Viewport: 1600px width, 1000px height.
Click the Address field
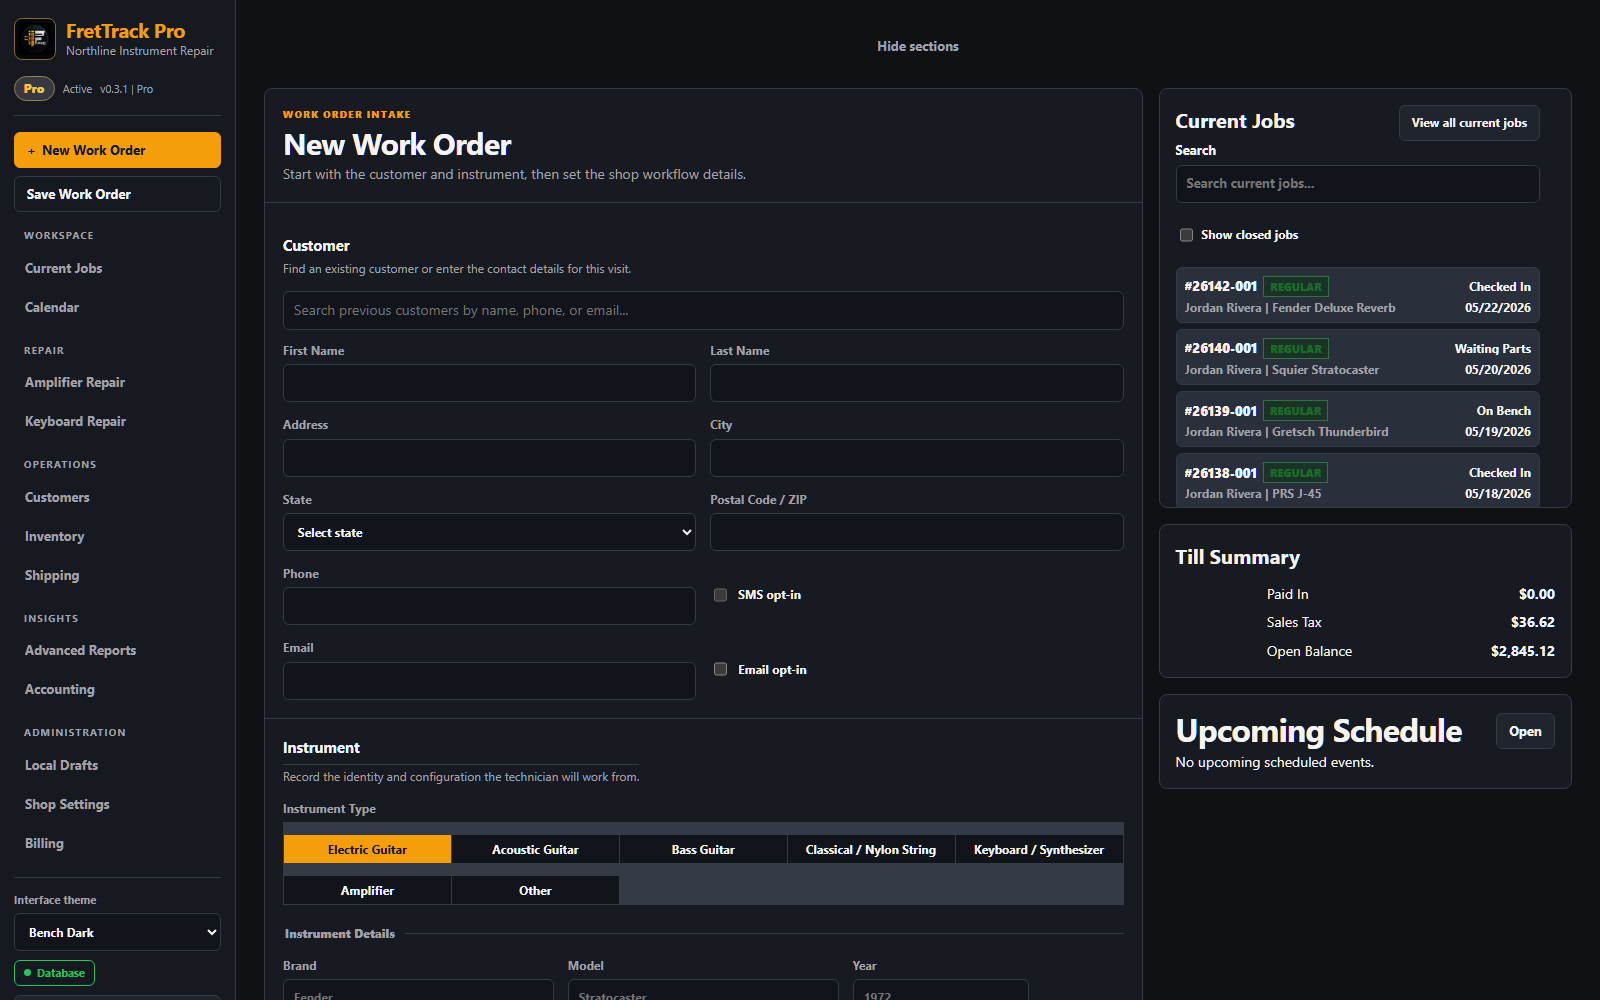tap(489, 458)
